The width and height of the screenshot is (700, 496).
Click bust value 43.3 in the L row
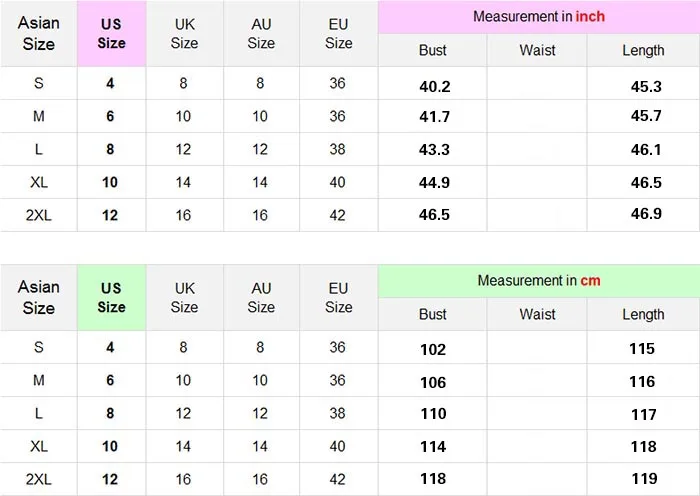(x=434, y=149)
